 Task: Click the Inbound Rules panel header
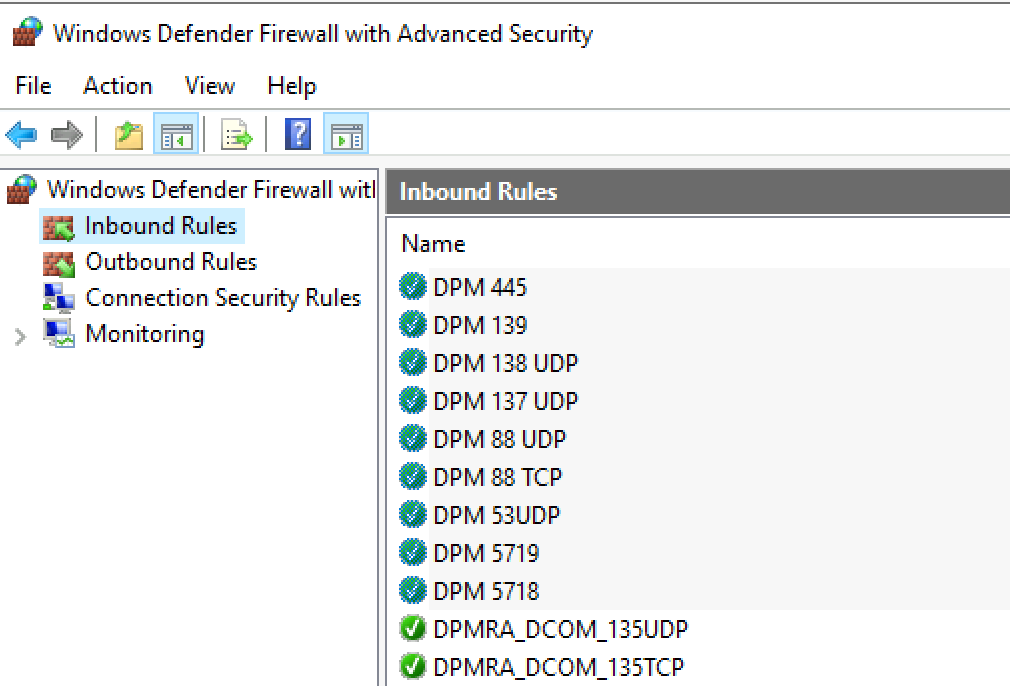[x=698, y=192]
